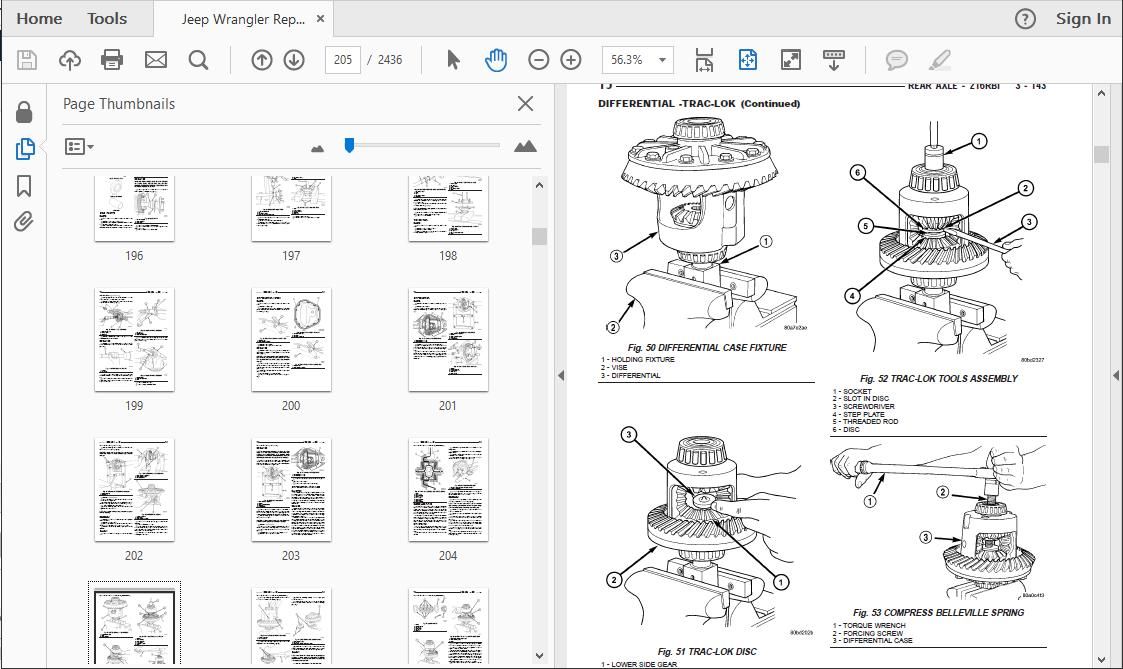Viewport: 1123px width, 669px height.
Task: Close the Page Thumbnails panel
Action: (525, 104)
